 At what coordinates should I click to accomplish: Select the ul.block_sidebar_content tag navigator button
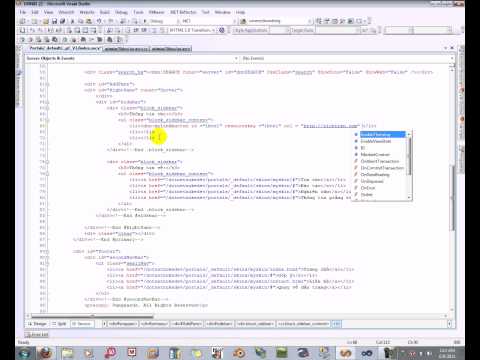point(303,324)
